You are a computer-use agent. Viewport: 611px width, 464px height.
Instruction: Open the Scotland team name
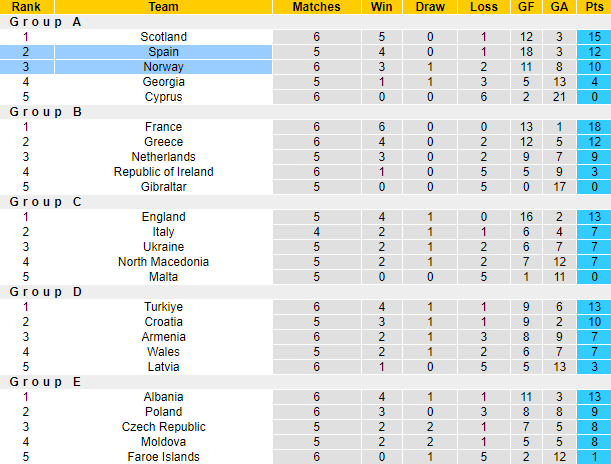pos(163,37)
